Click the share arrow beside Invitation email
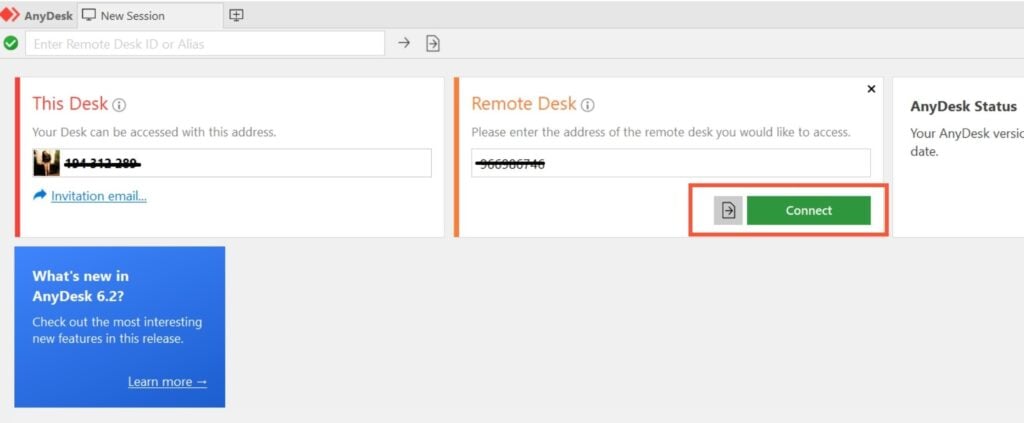Image resolution: width=1024 pixels, height=423 pixels. (x=40, y=195)
